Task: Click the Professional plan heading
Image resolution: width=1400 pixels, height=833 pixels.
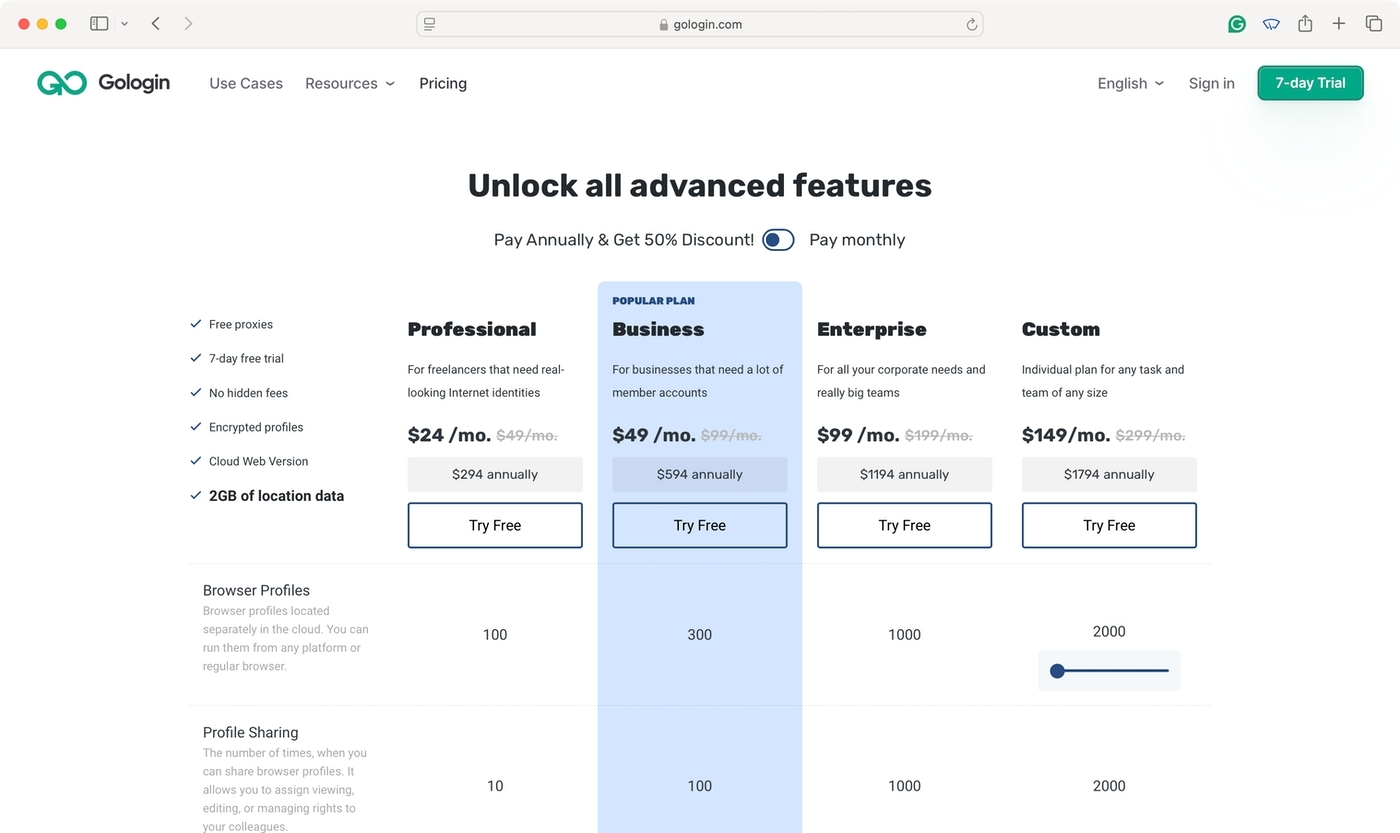Action: (x=472, y=329)
